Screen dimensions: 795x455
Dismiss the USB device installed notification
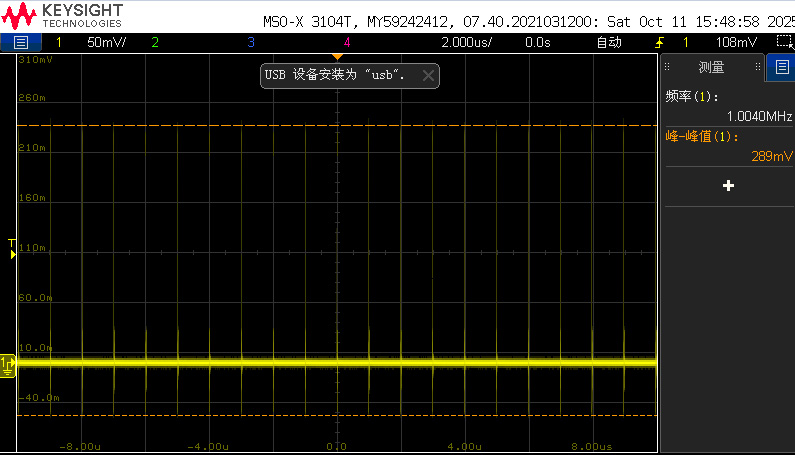(x=428, y=75)
